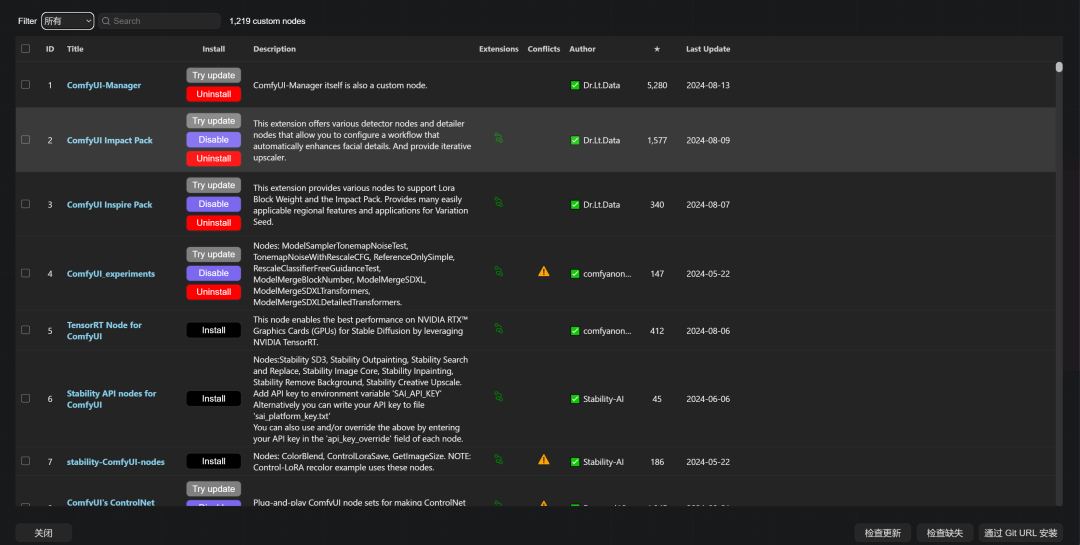This screenshot has height=545, width=1080.
Task: Sort by the star column header
Action: (656, 49)
